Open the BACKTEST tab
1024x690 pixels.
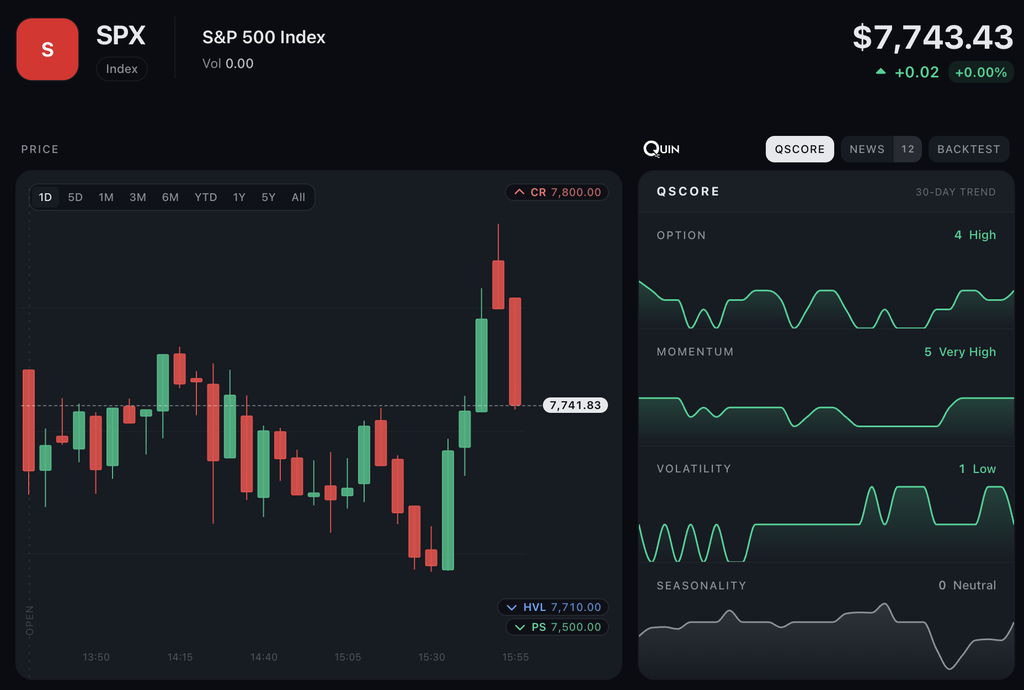[x=968, y=149]
